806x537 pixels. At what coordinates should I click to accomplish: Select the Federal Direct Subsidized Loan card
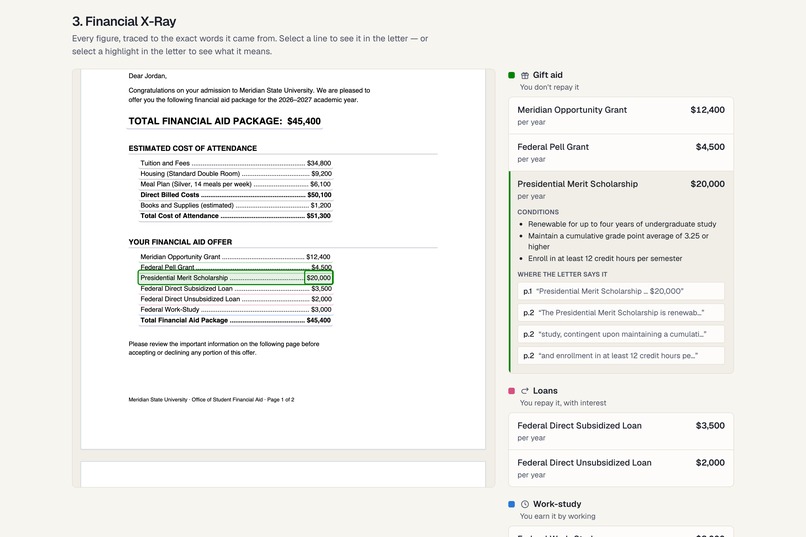pos(621,431)
